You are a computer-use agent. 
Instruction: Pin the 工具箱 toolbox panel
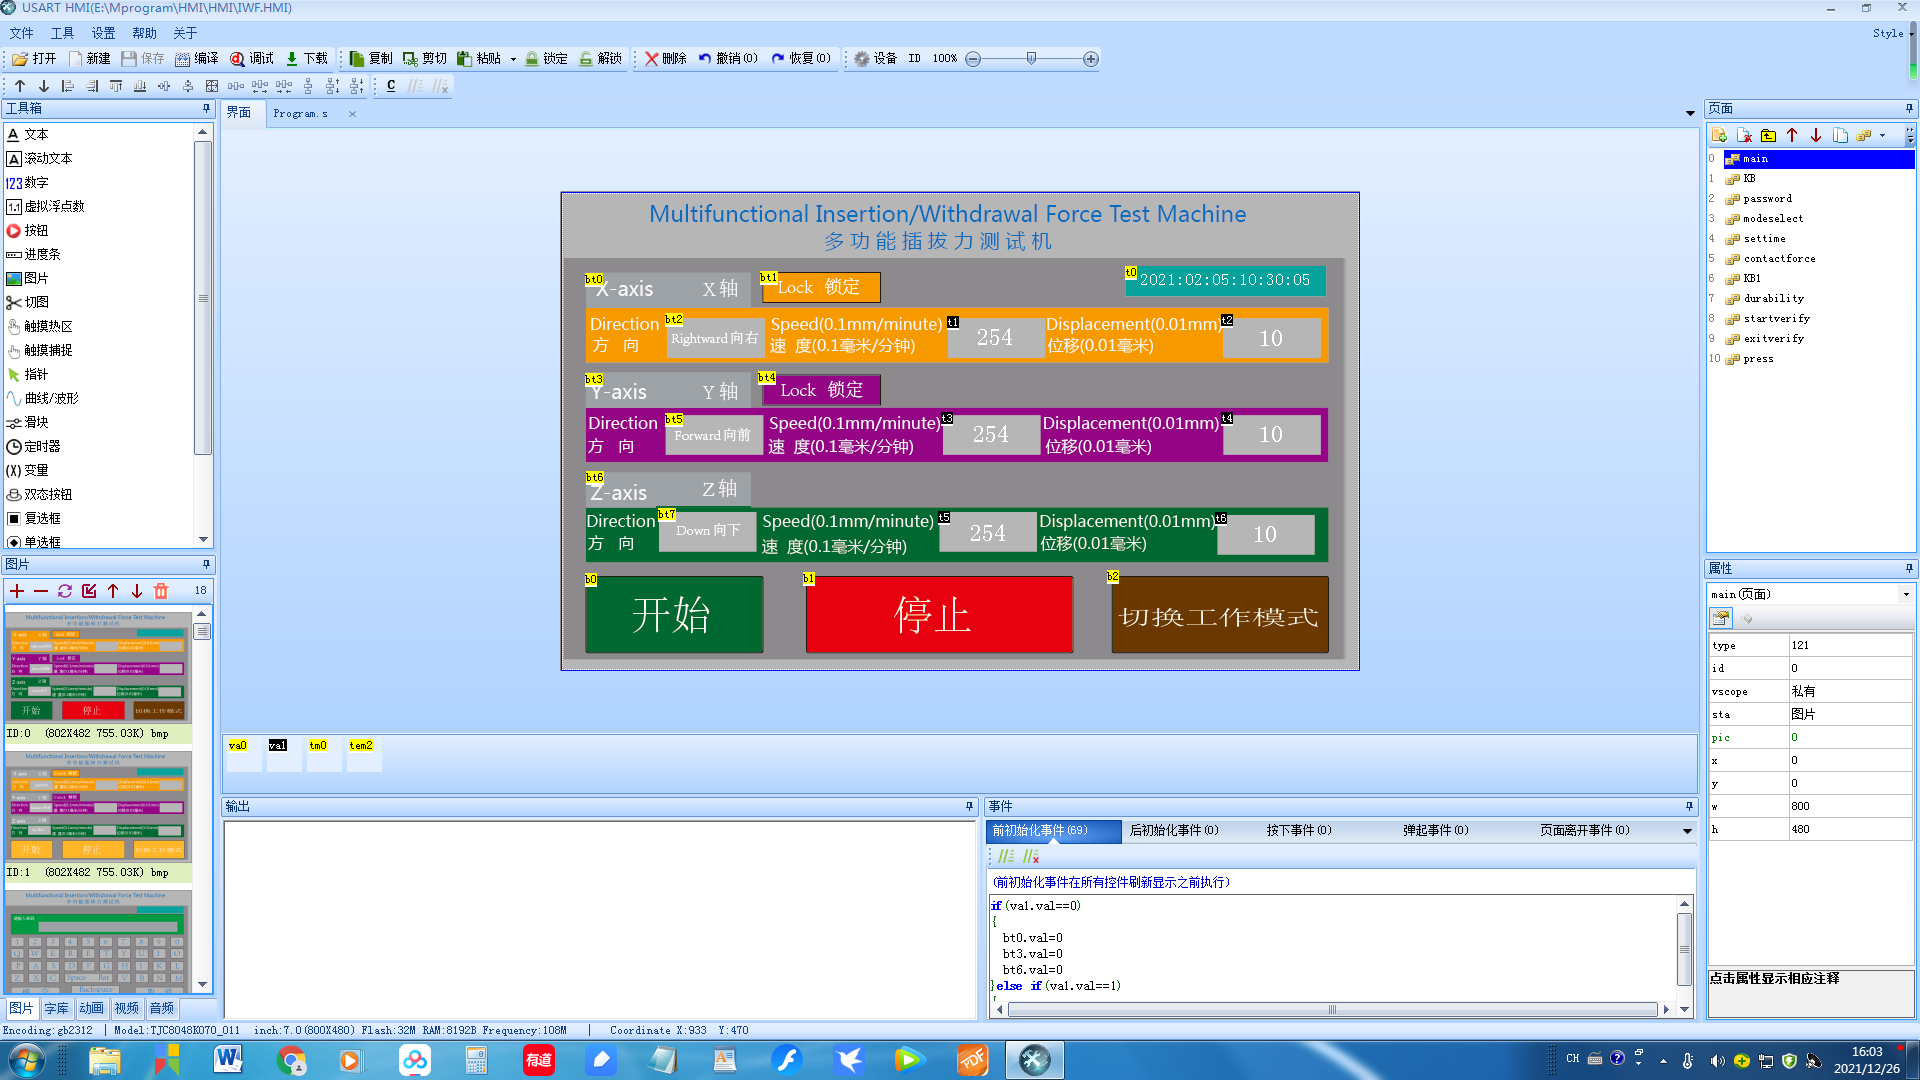207,108
